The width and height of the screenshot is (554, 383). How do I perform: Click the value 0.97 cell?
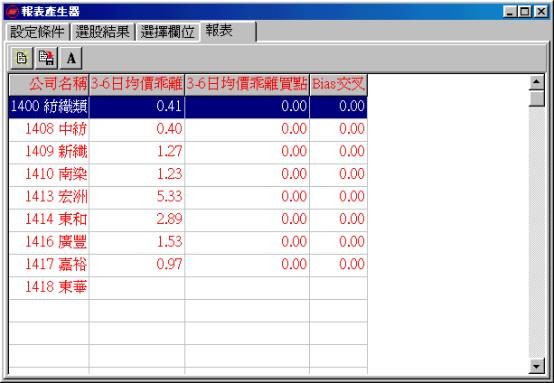click(137, 265)
